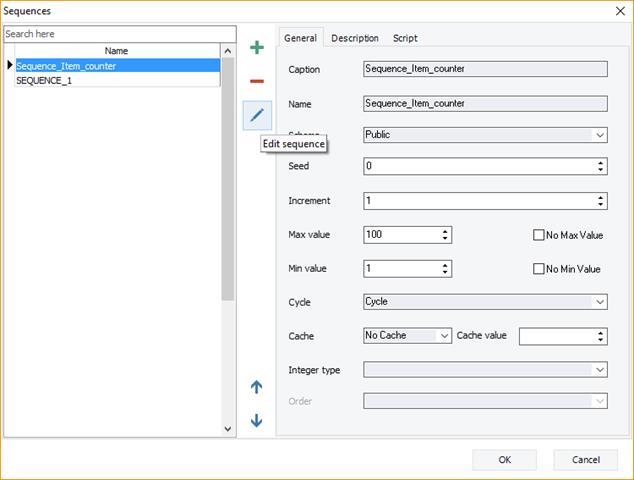
Task: Move sequence down with blue arrow
Action: pyautogui.click(x=256, y=421)
